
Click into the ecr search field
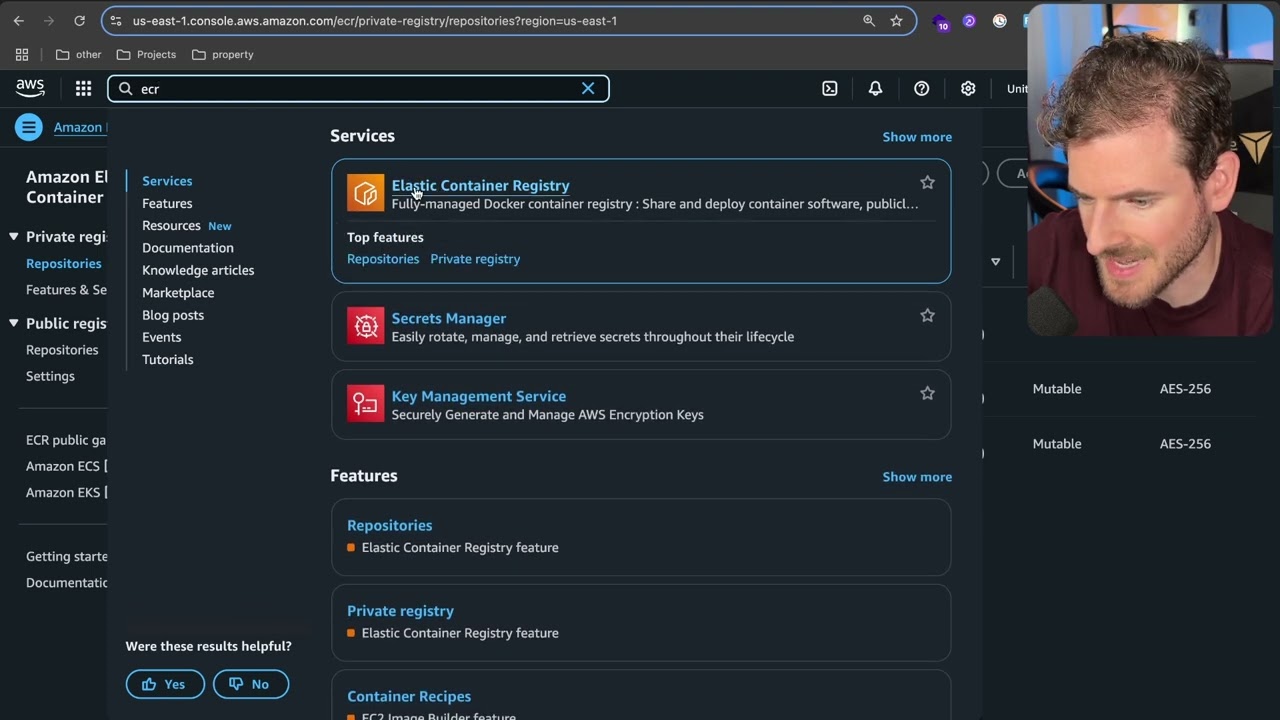[358, 88]
